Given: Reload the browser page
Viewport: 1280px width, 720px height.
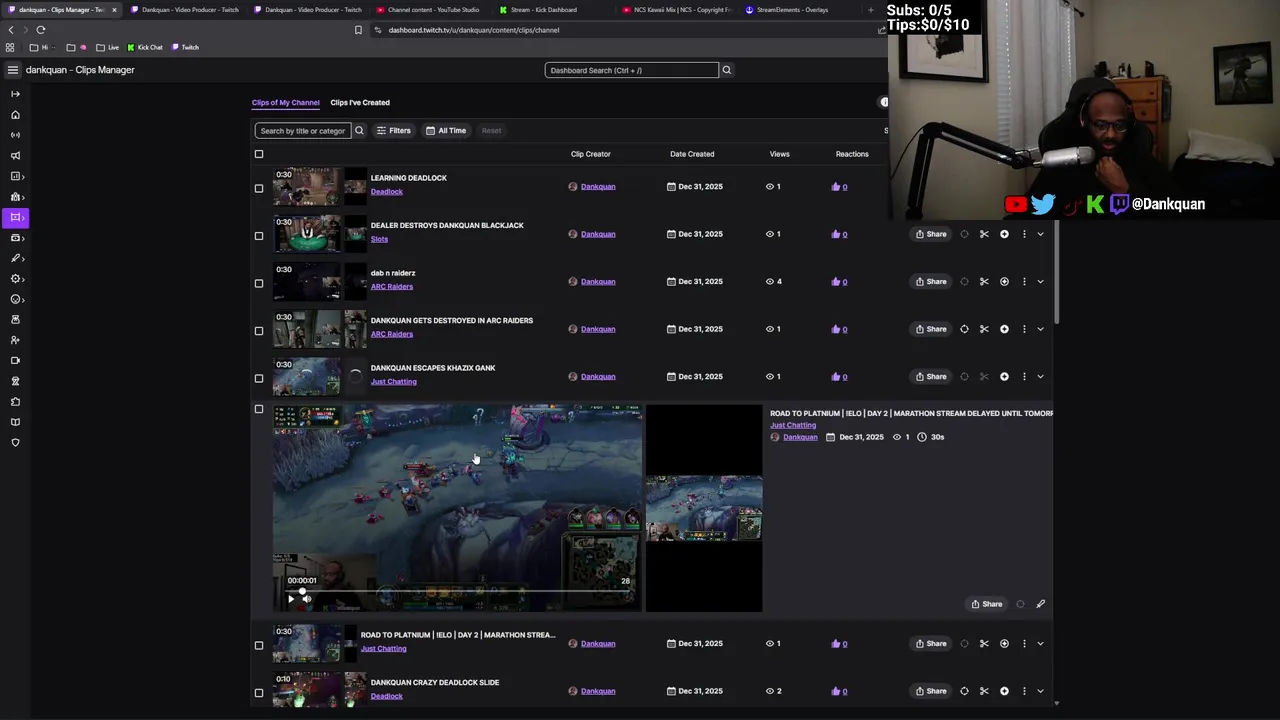Looking at the screenshot, I should click(41, 30).
